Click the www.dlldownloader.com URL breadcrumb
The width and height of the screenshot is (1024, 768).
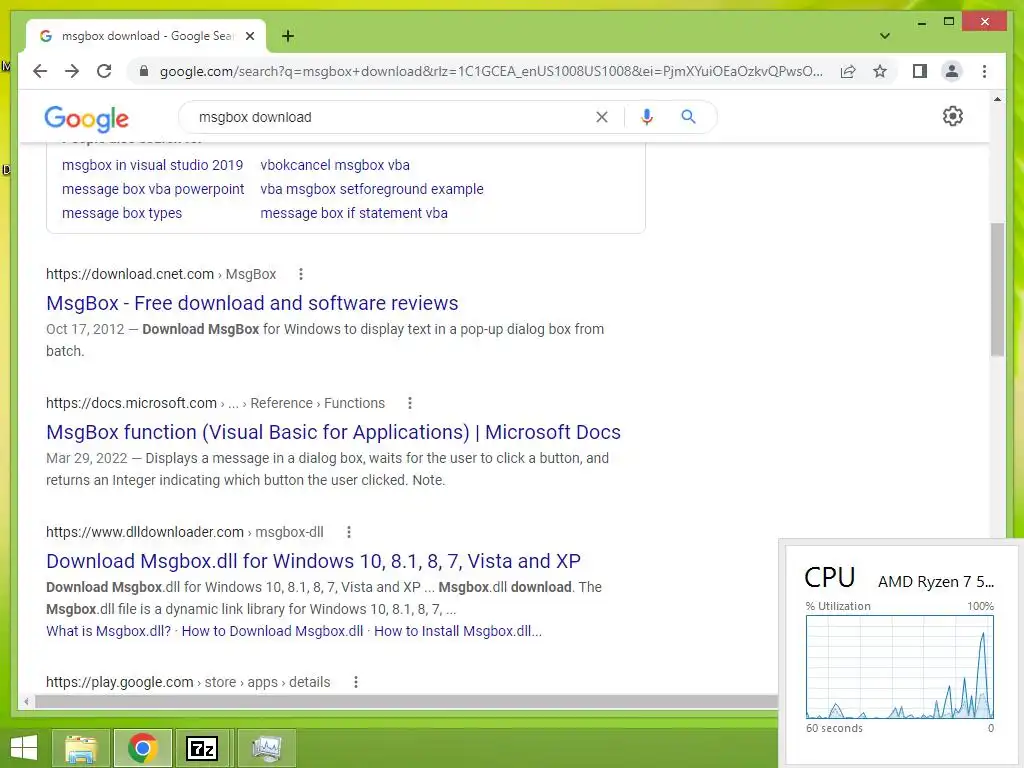click(185, 532)
